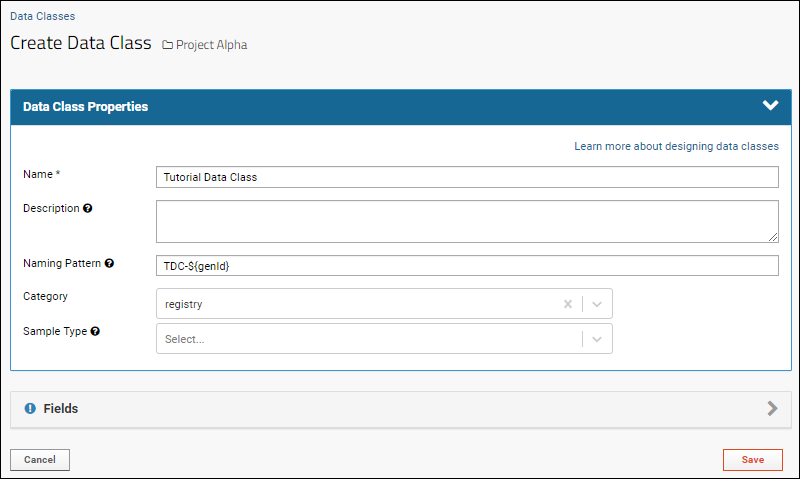Viewport: 800px width, 479px height.
Task: Click the Description textarea resize handle
Action: click(773, 237)
